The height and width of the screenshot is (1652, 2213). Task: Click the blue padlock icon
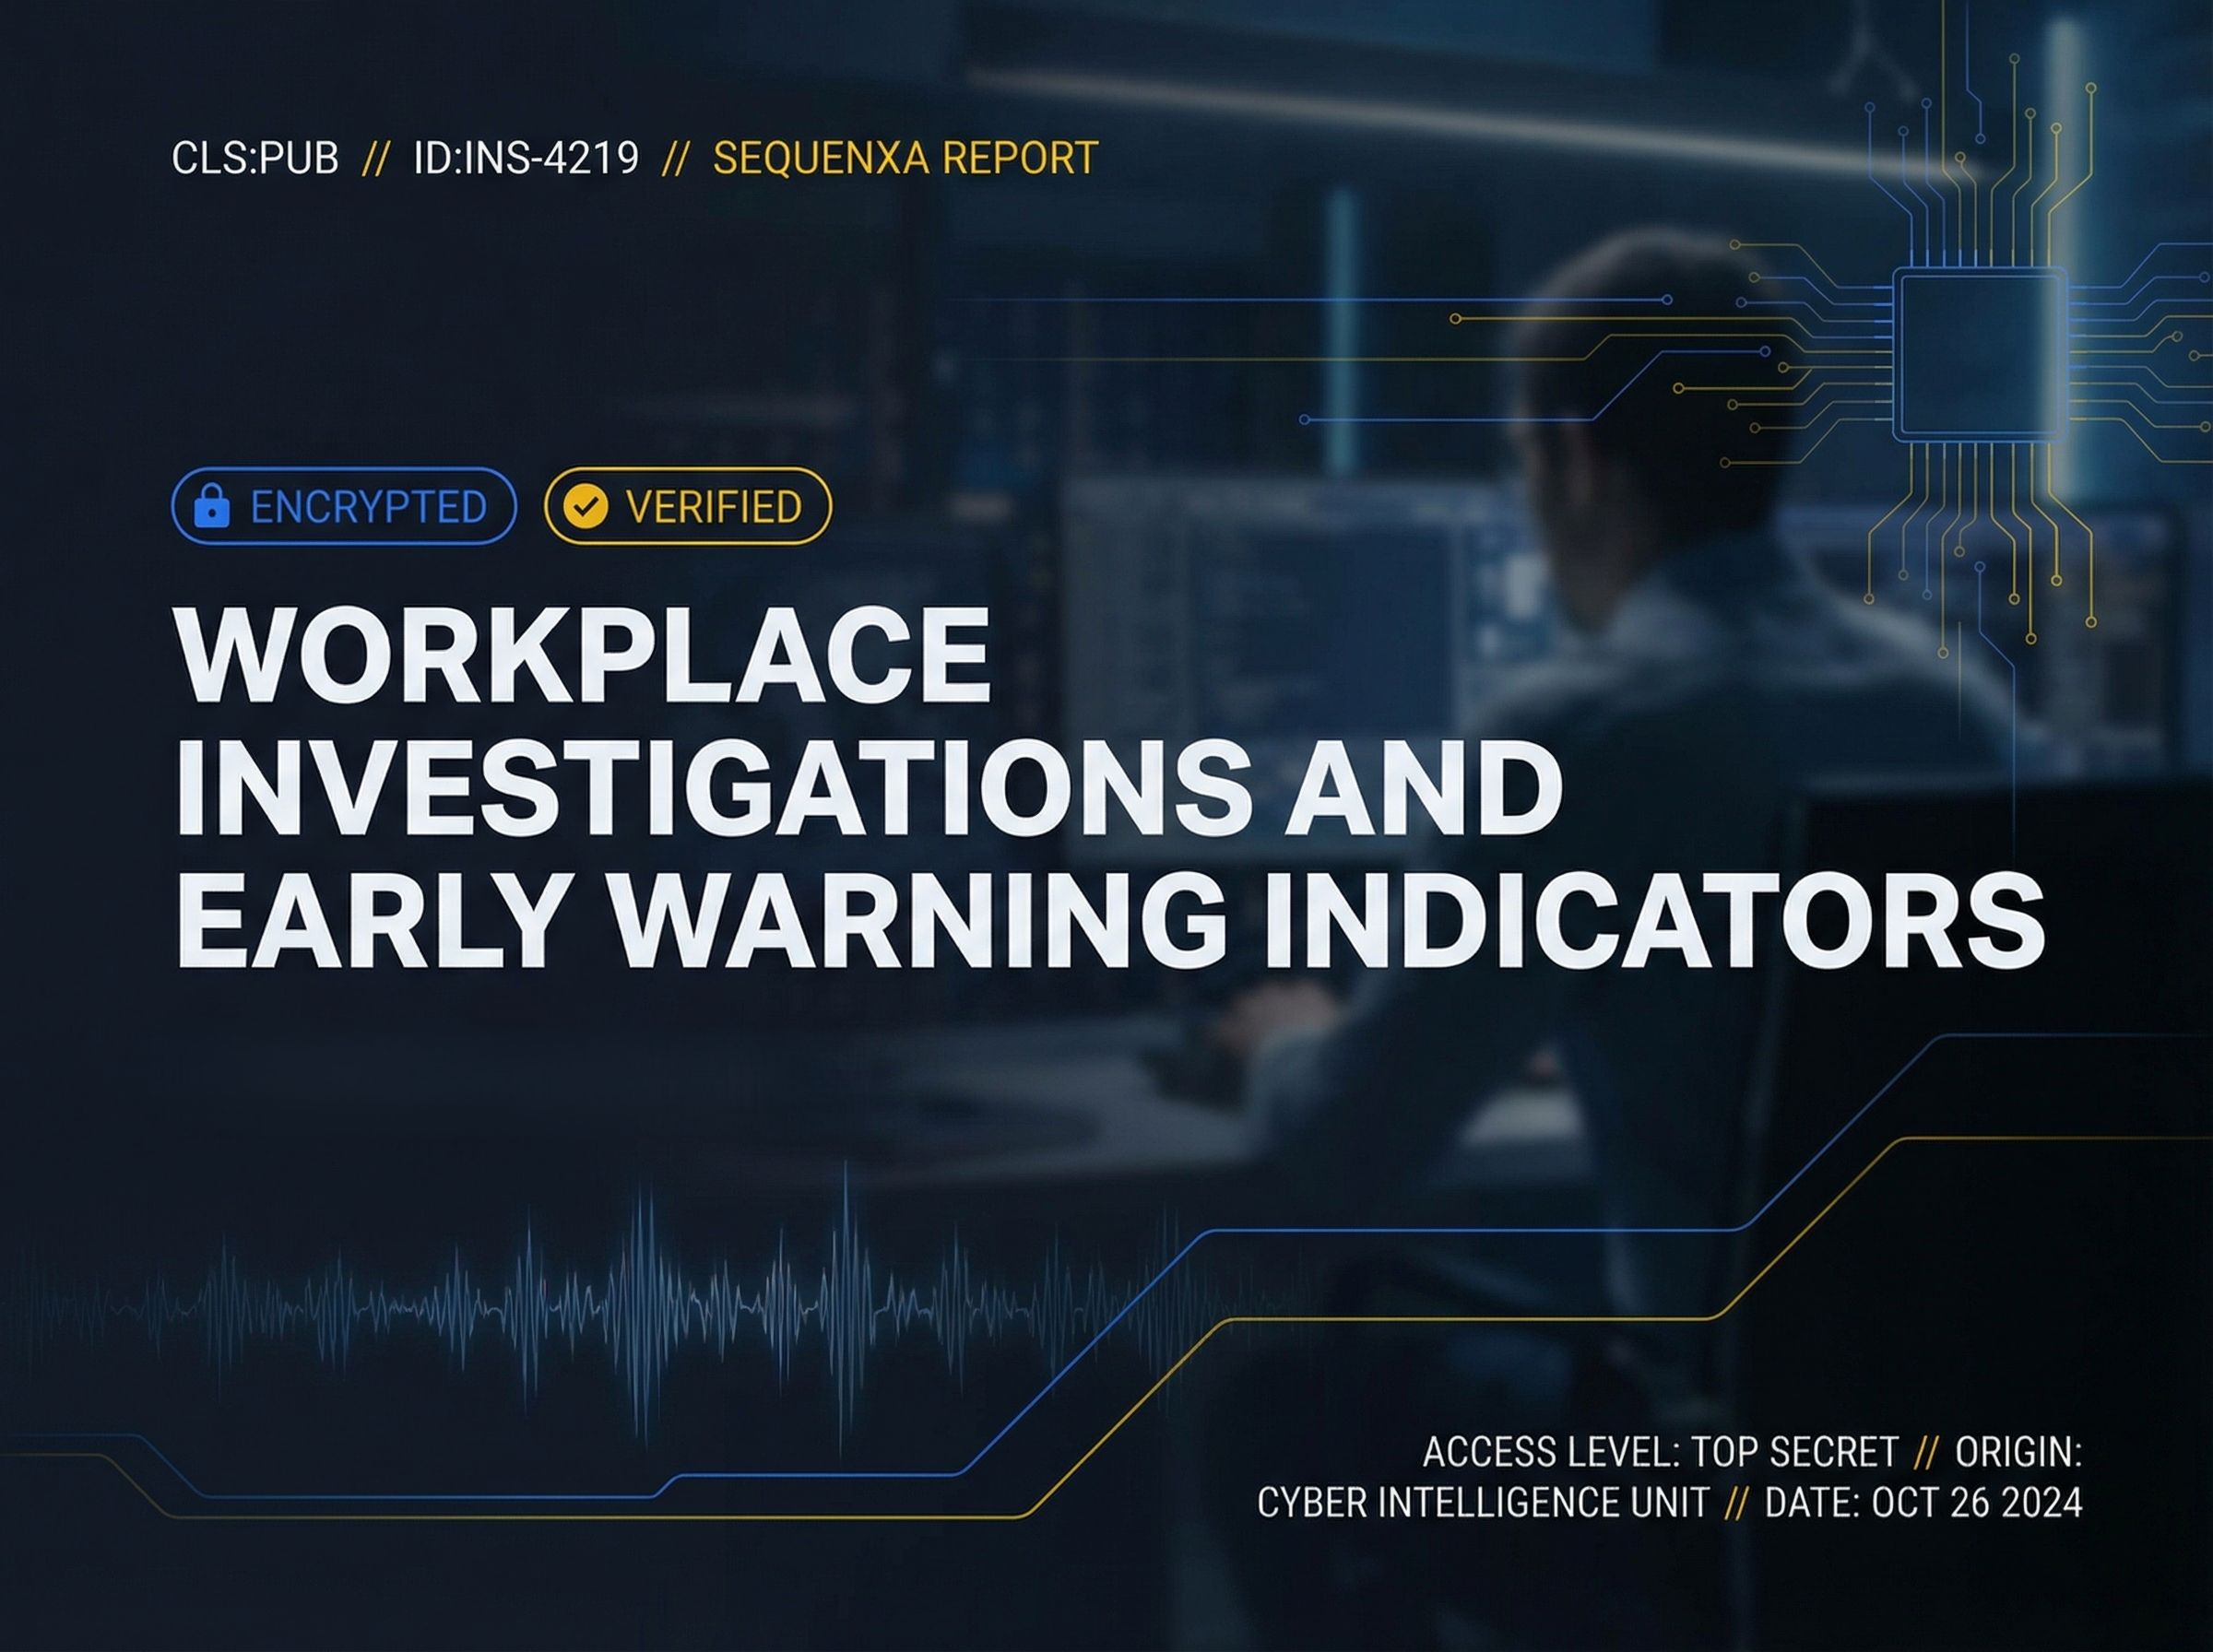pyautogui.click(x=211, y=506)
